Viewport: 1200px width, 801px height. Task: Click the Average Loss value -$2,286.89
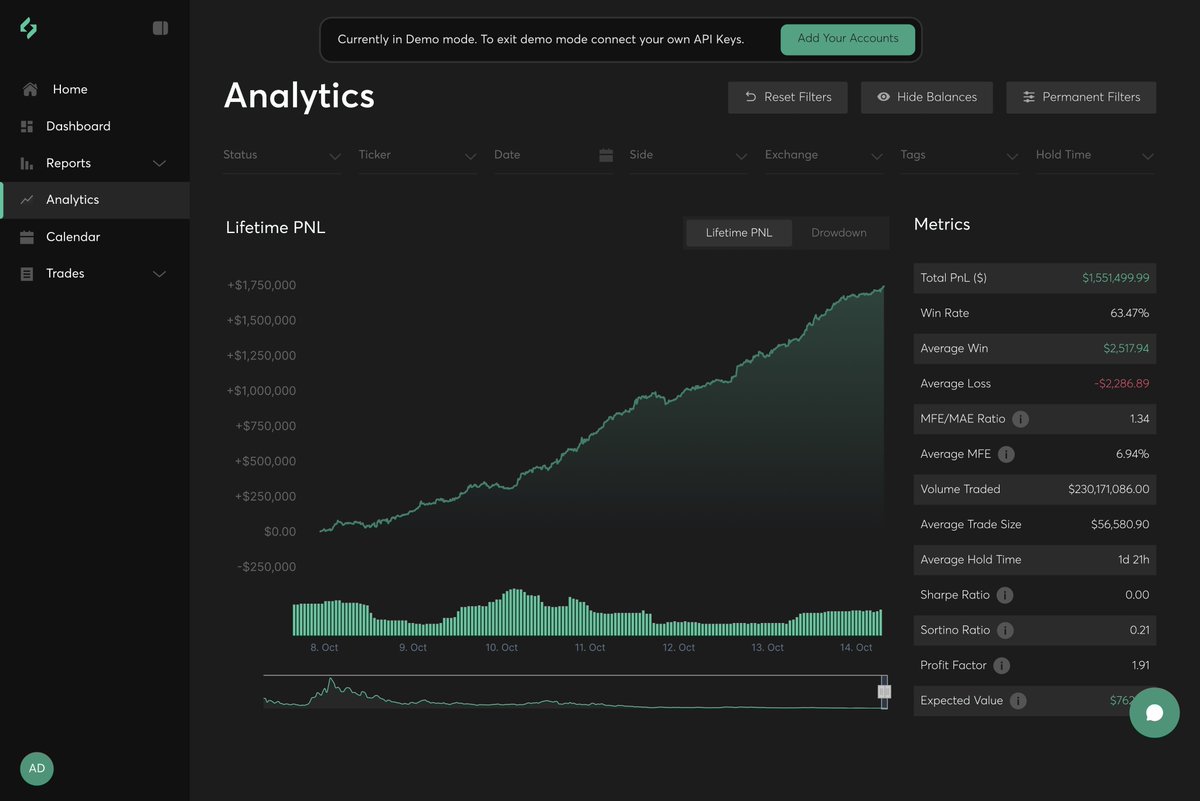tap(1121, 384)
